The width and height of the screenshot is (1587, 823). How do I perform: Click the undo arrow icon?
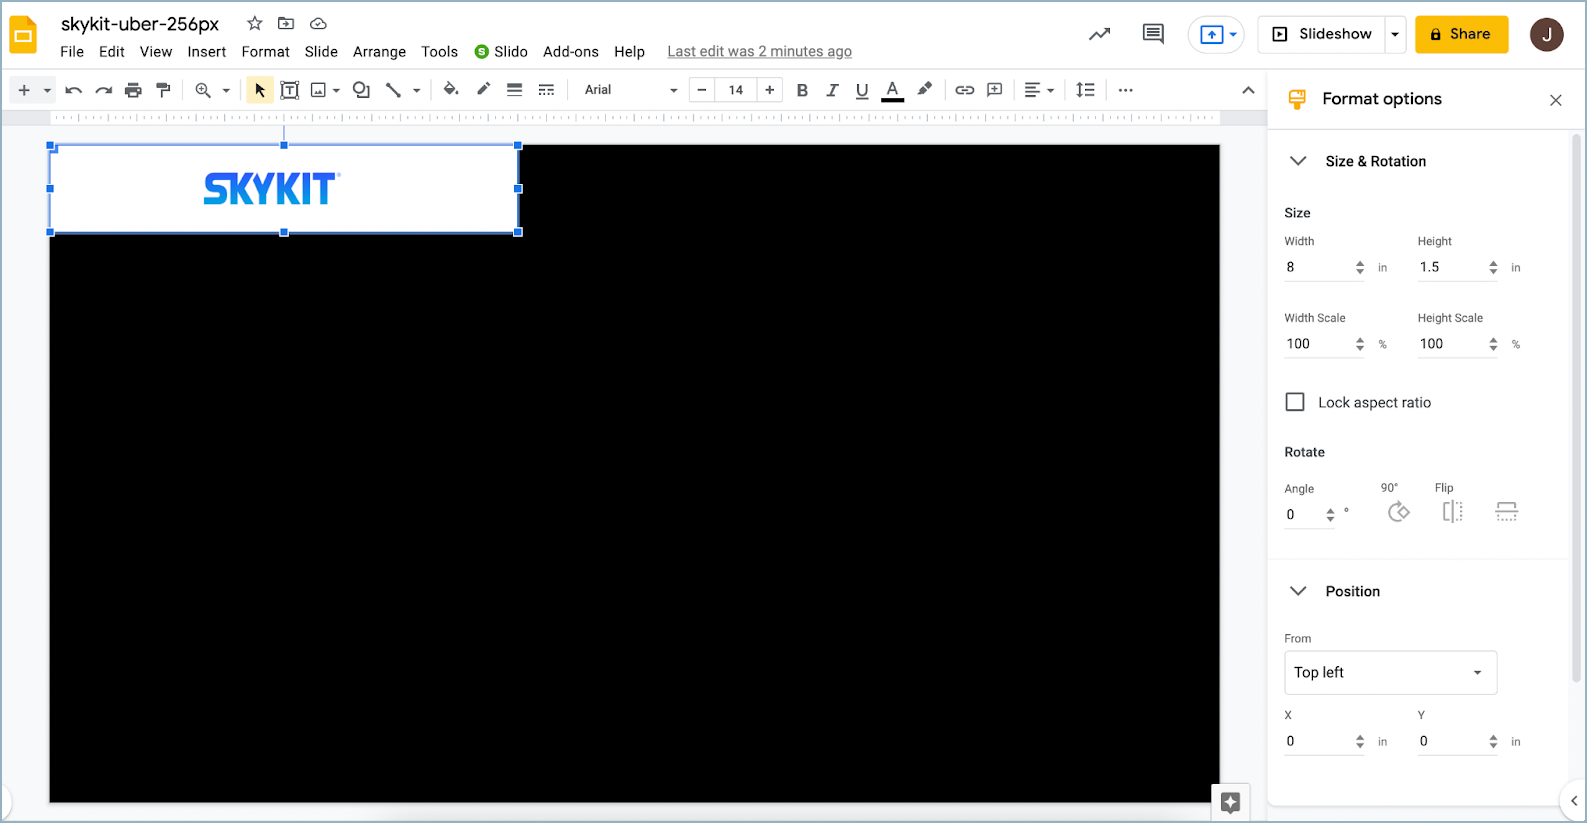tap(73, 90)
